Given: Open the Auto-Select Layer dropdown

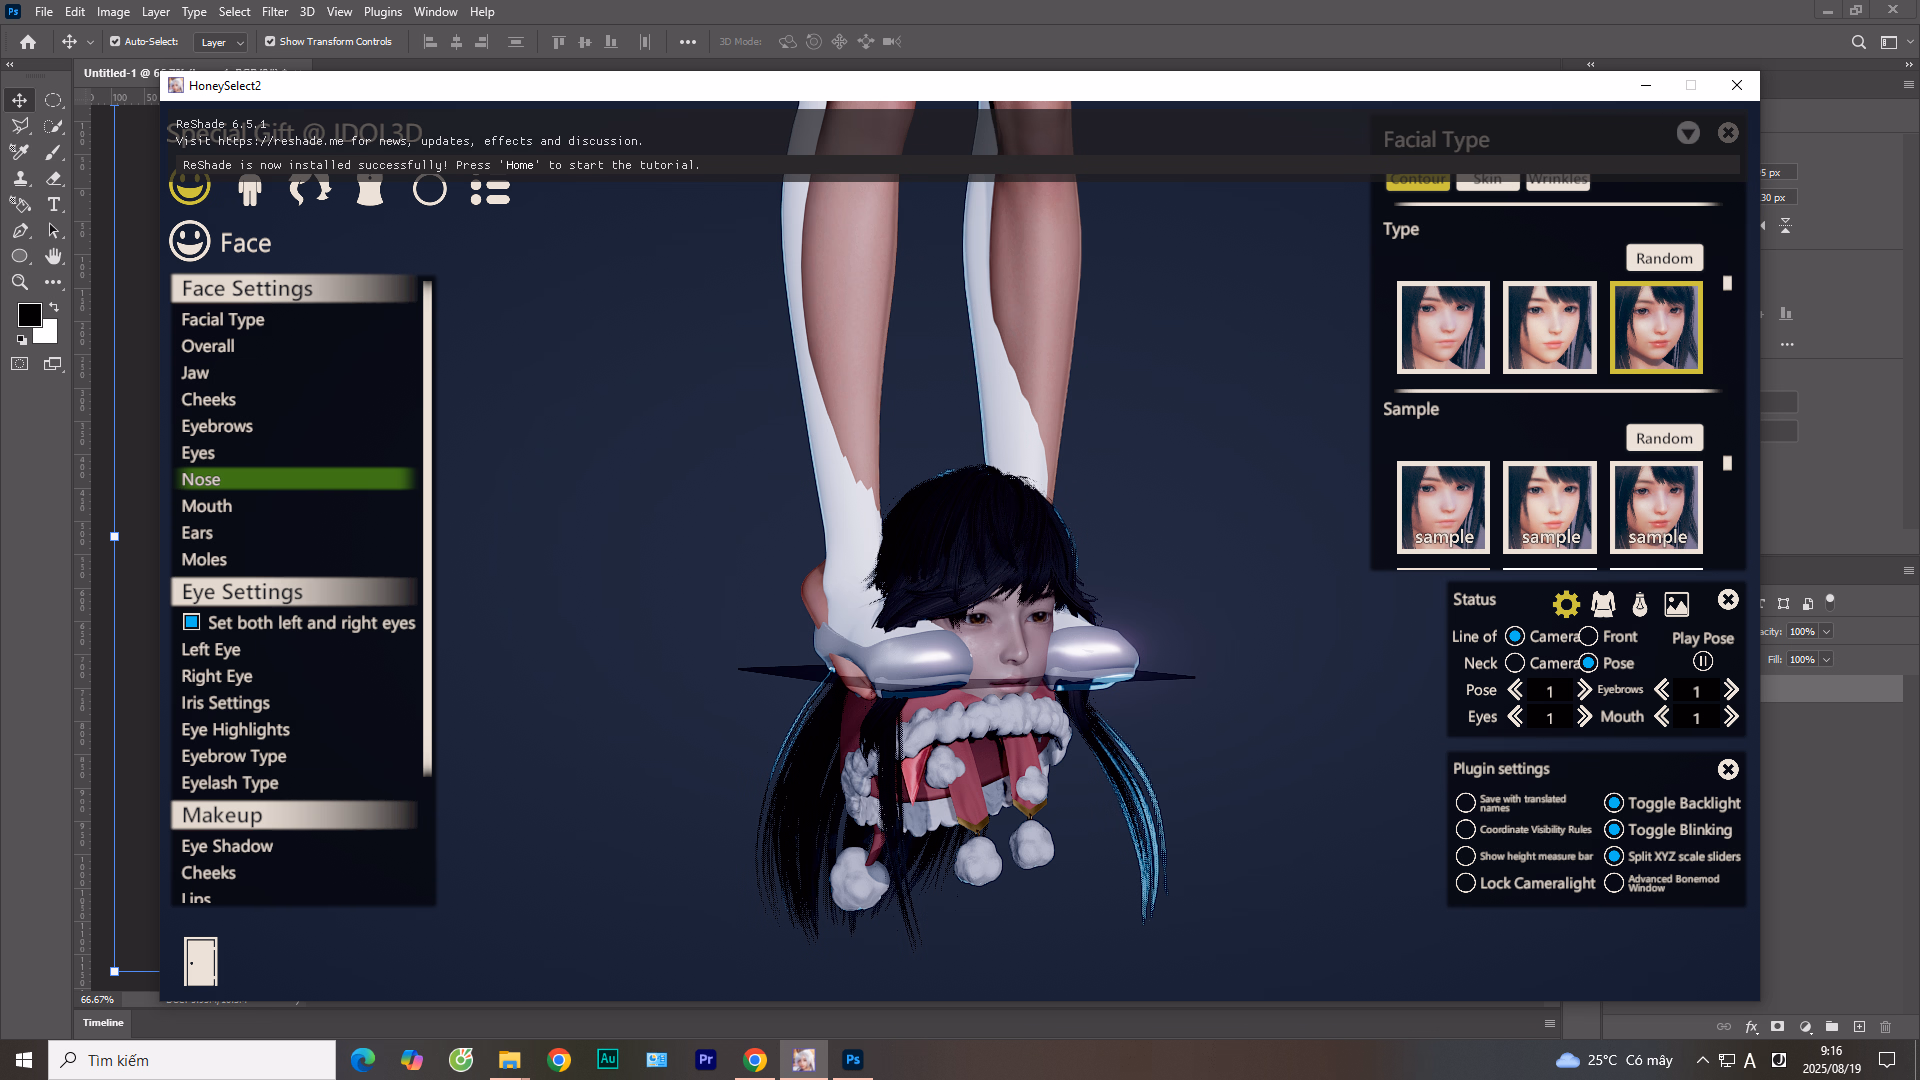Looking at the screenshot, I should coord(222,42).
